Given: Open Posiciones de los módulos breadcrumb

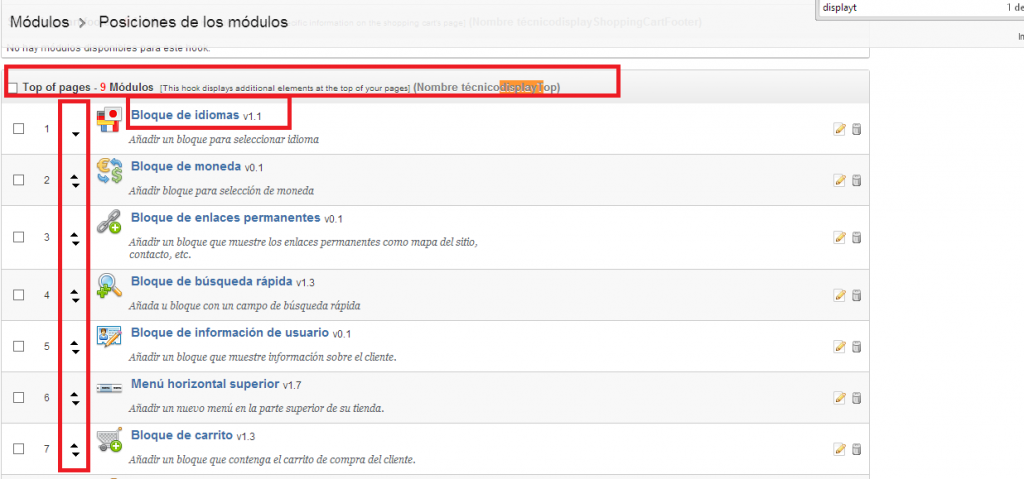Looking at the screenshot, I should pos(193,22).
